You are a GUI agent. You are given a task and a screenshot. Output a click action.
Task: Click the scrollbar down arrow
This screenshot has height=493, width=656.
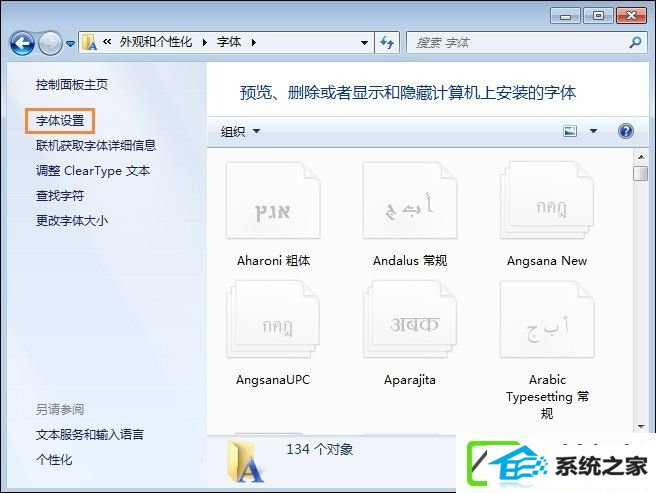641,426
